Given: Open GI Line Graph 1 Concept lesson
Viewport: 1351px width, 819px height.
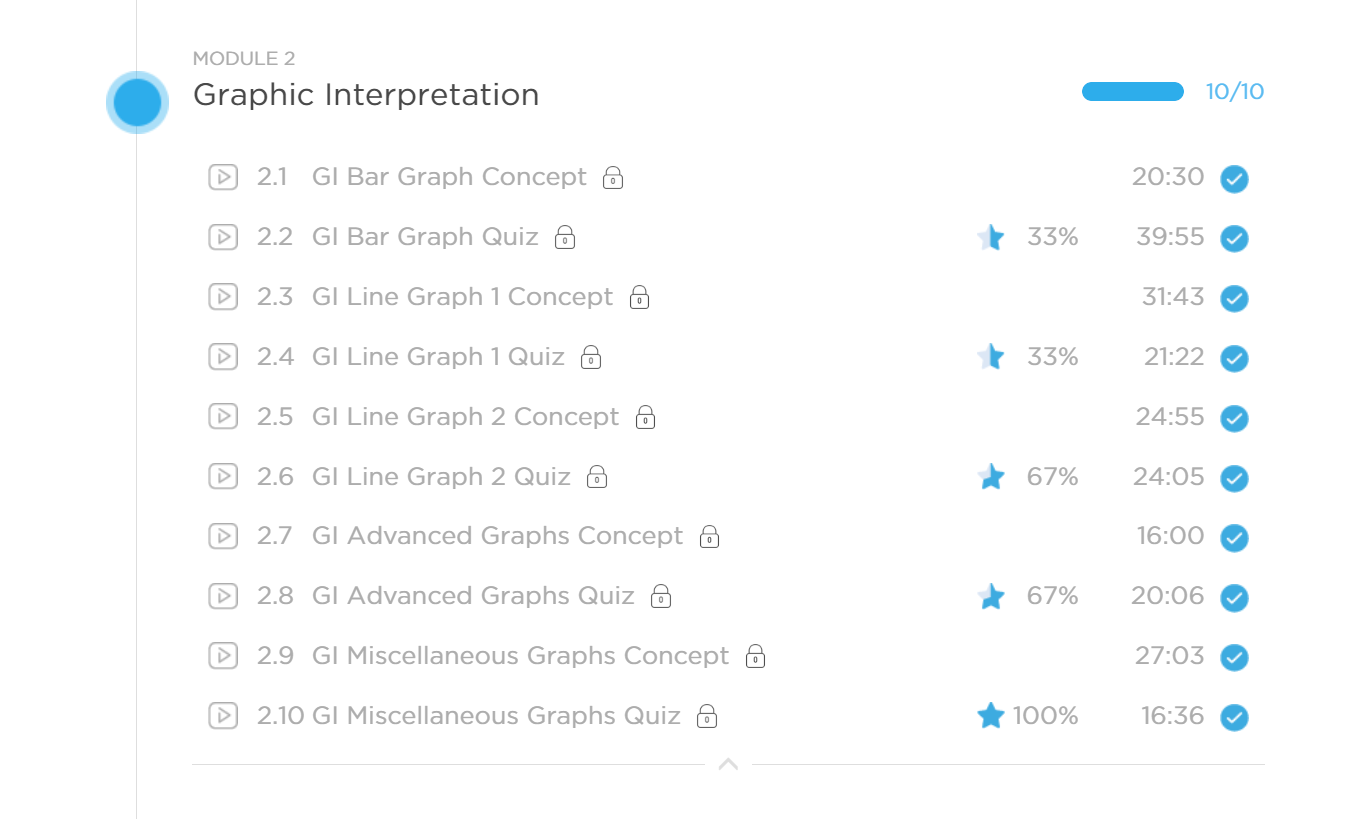Looking at the screenshot, I should pos(462,297).
